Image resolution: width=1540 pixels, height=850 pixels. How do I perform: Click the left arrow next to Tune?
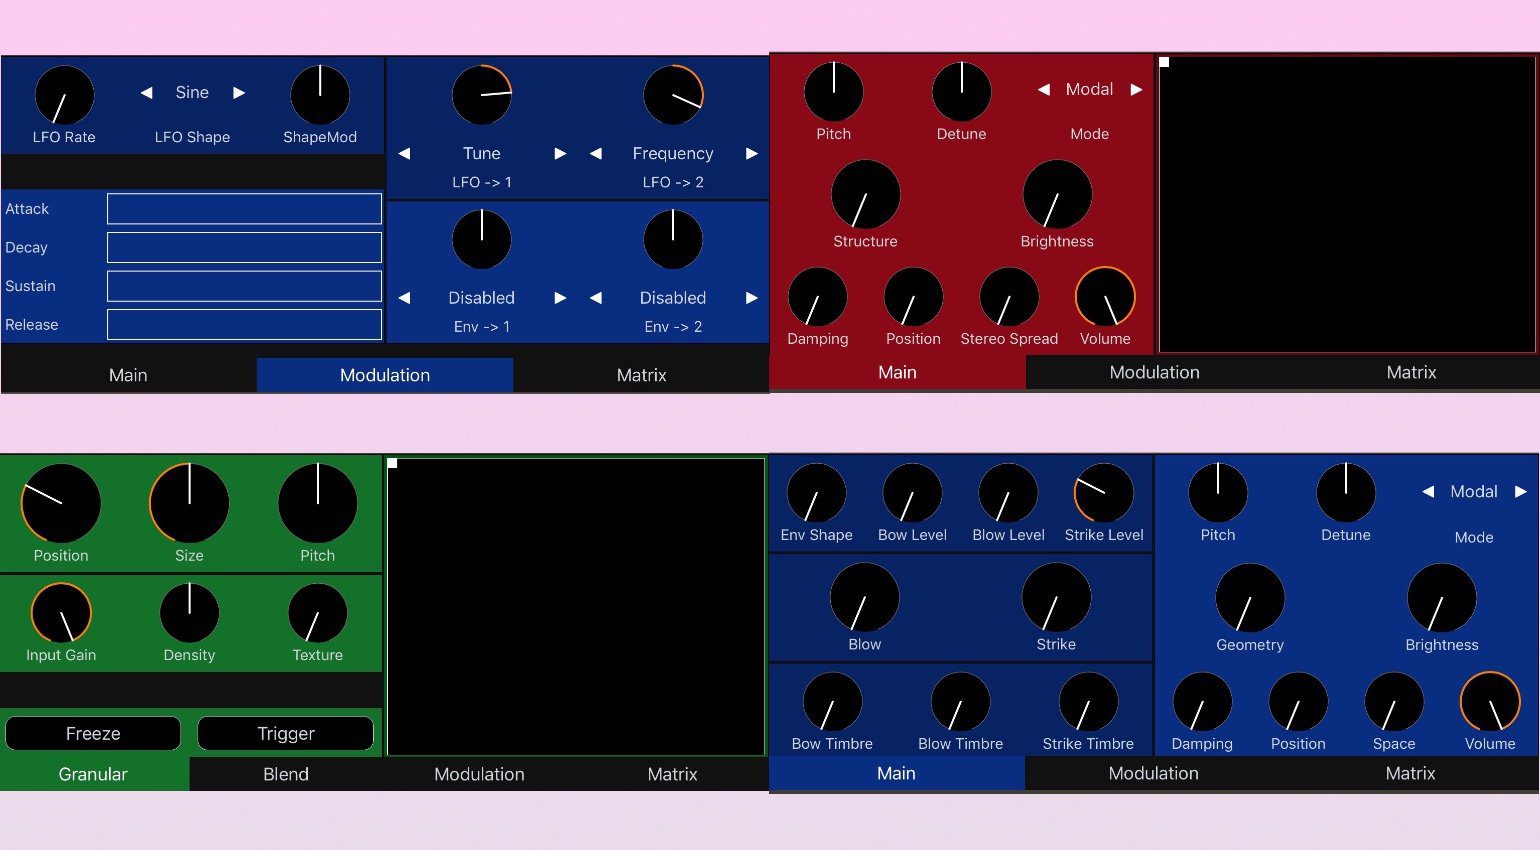pos(404,154)
